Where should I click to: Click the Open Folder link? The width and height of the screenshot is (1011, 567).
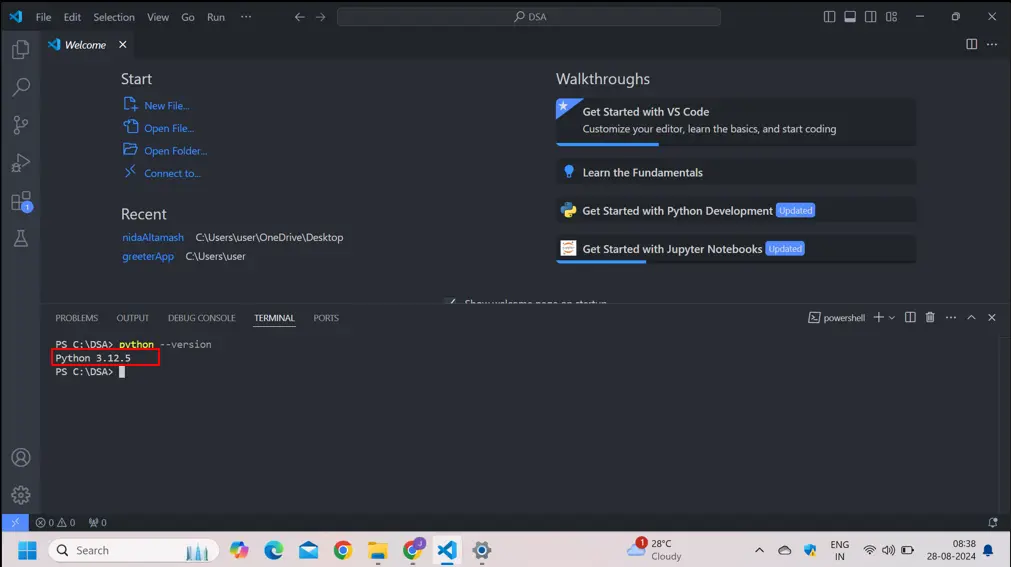[x=175, y=151]
